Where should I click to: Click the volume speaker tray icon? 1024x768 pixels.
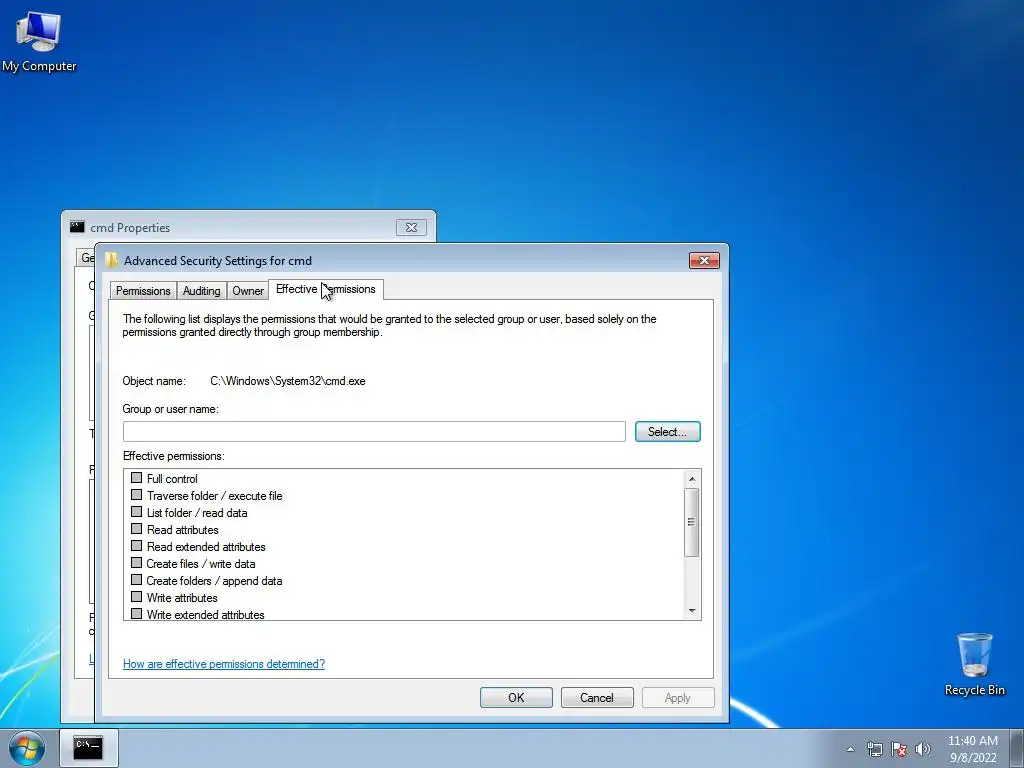[x=923, y=749]
